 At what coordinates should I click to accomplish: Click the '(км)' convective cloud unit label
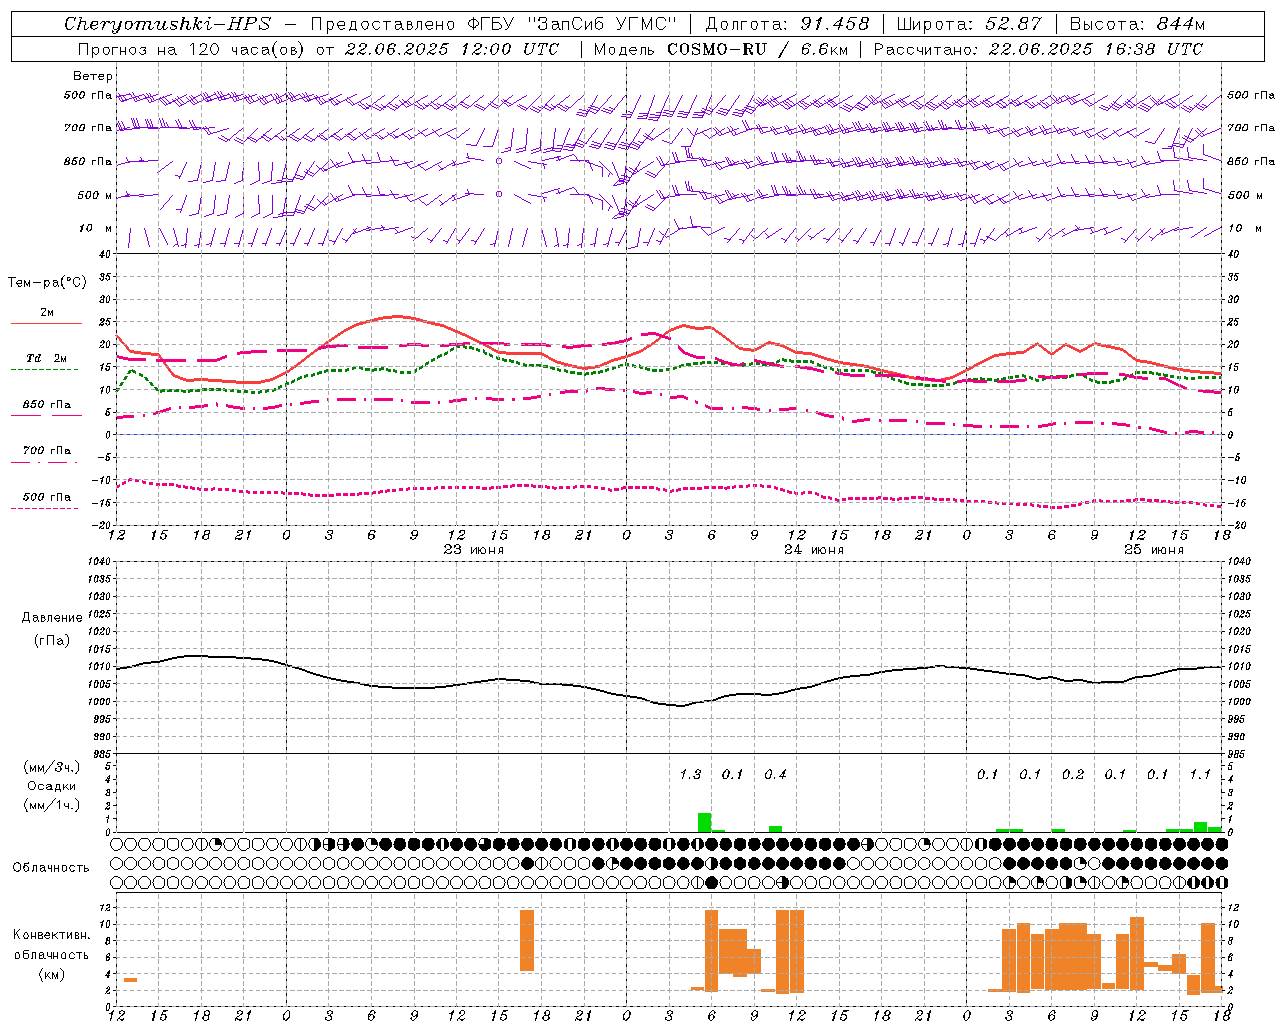coord(52,974)
